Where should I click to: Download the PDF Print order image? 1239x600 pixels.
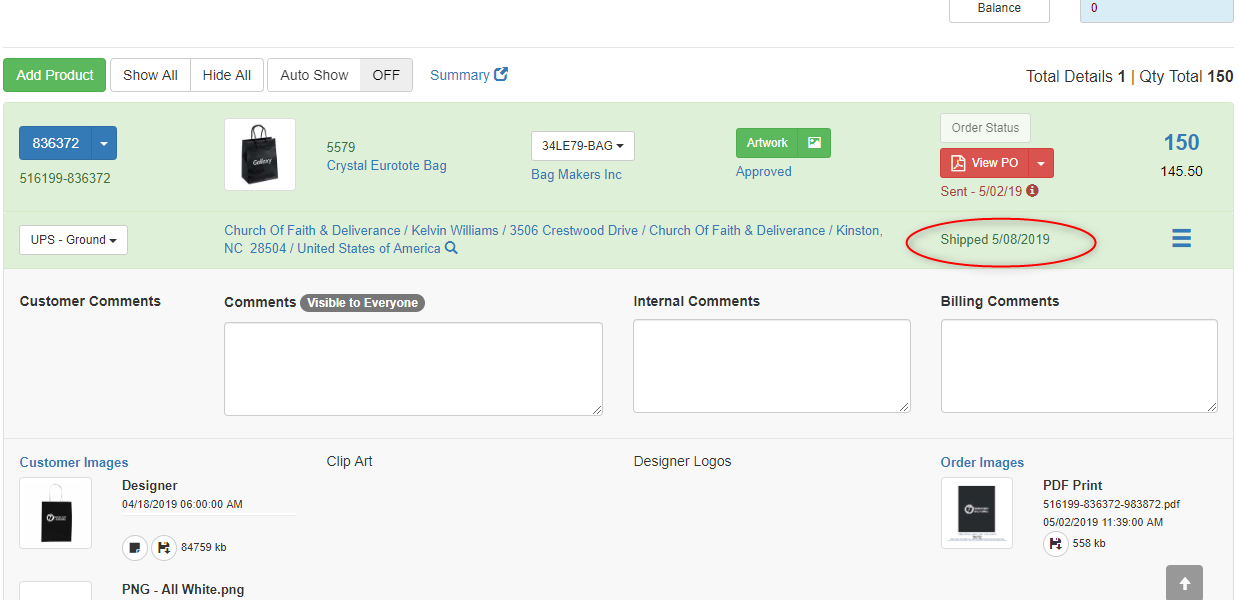click(x=1056, y=543)
